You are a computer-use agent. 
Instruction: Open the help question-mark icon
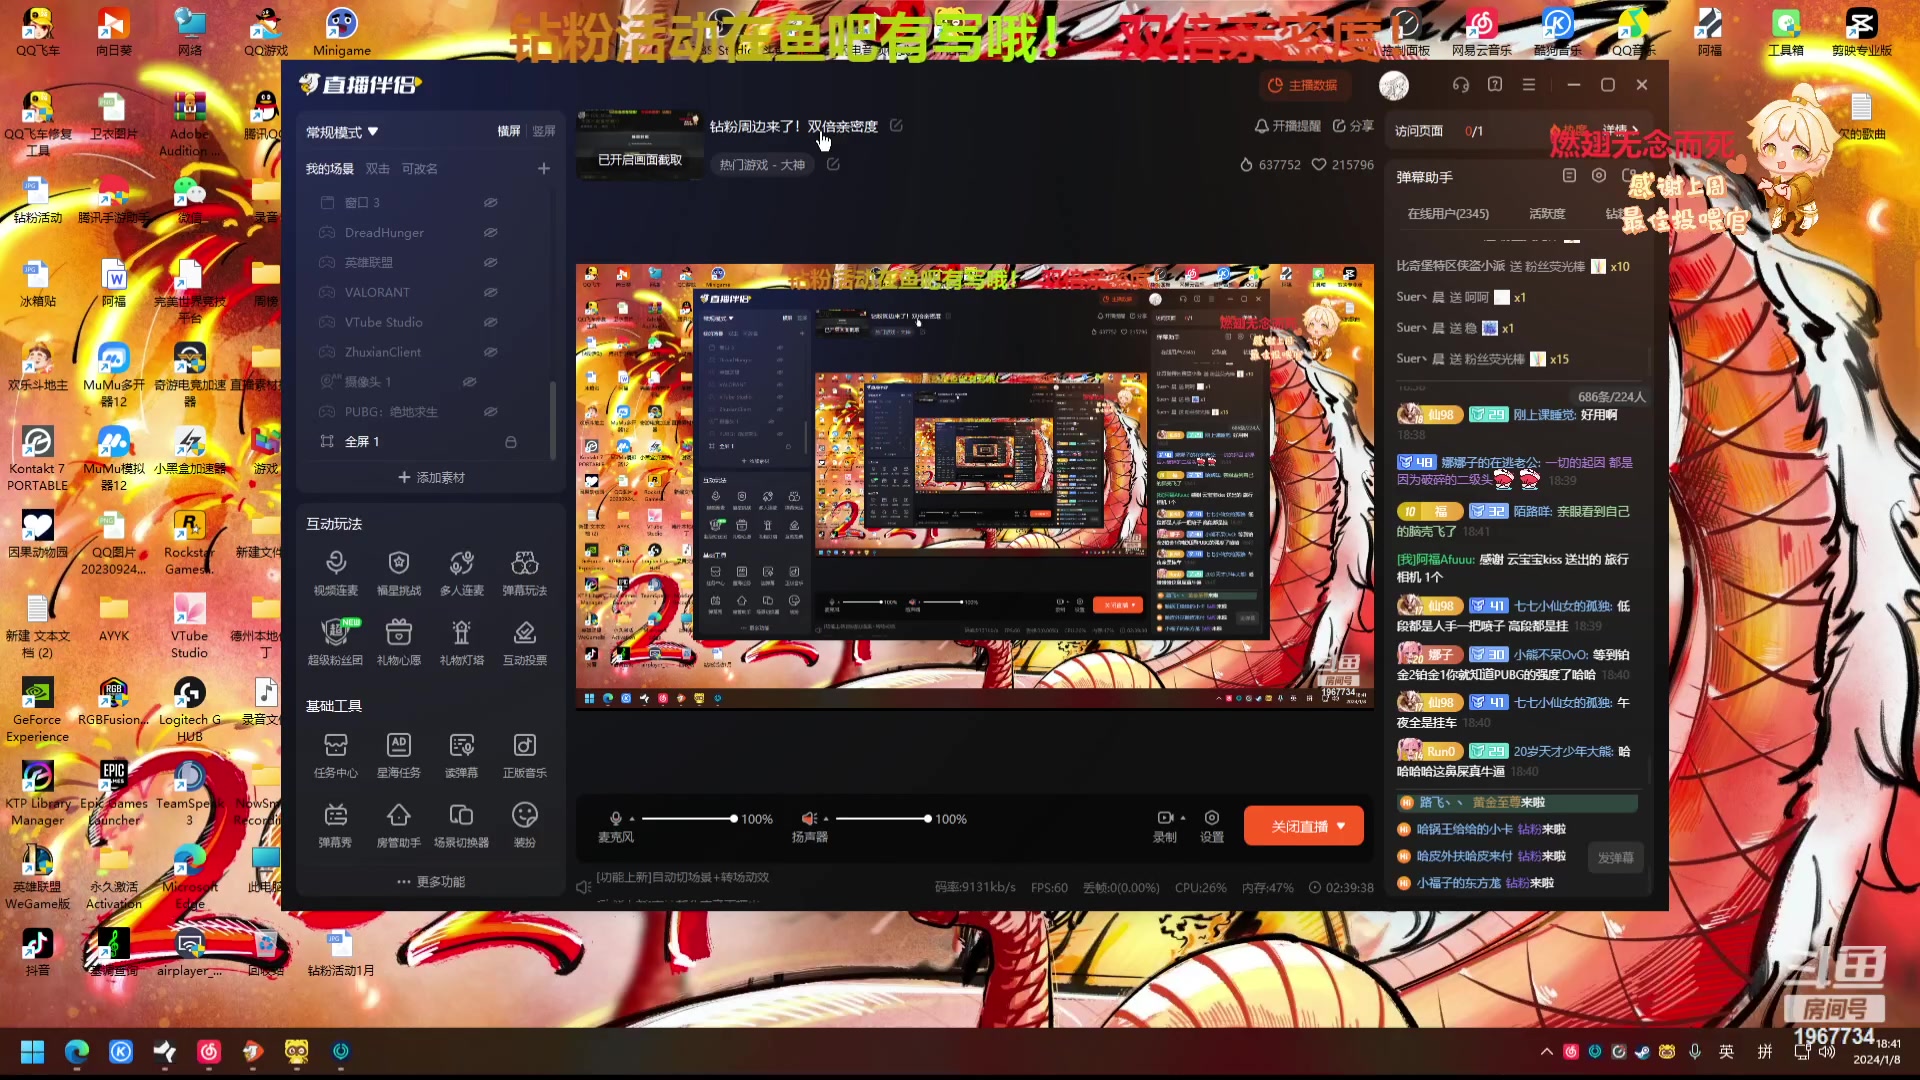pos(1495,85)
